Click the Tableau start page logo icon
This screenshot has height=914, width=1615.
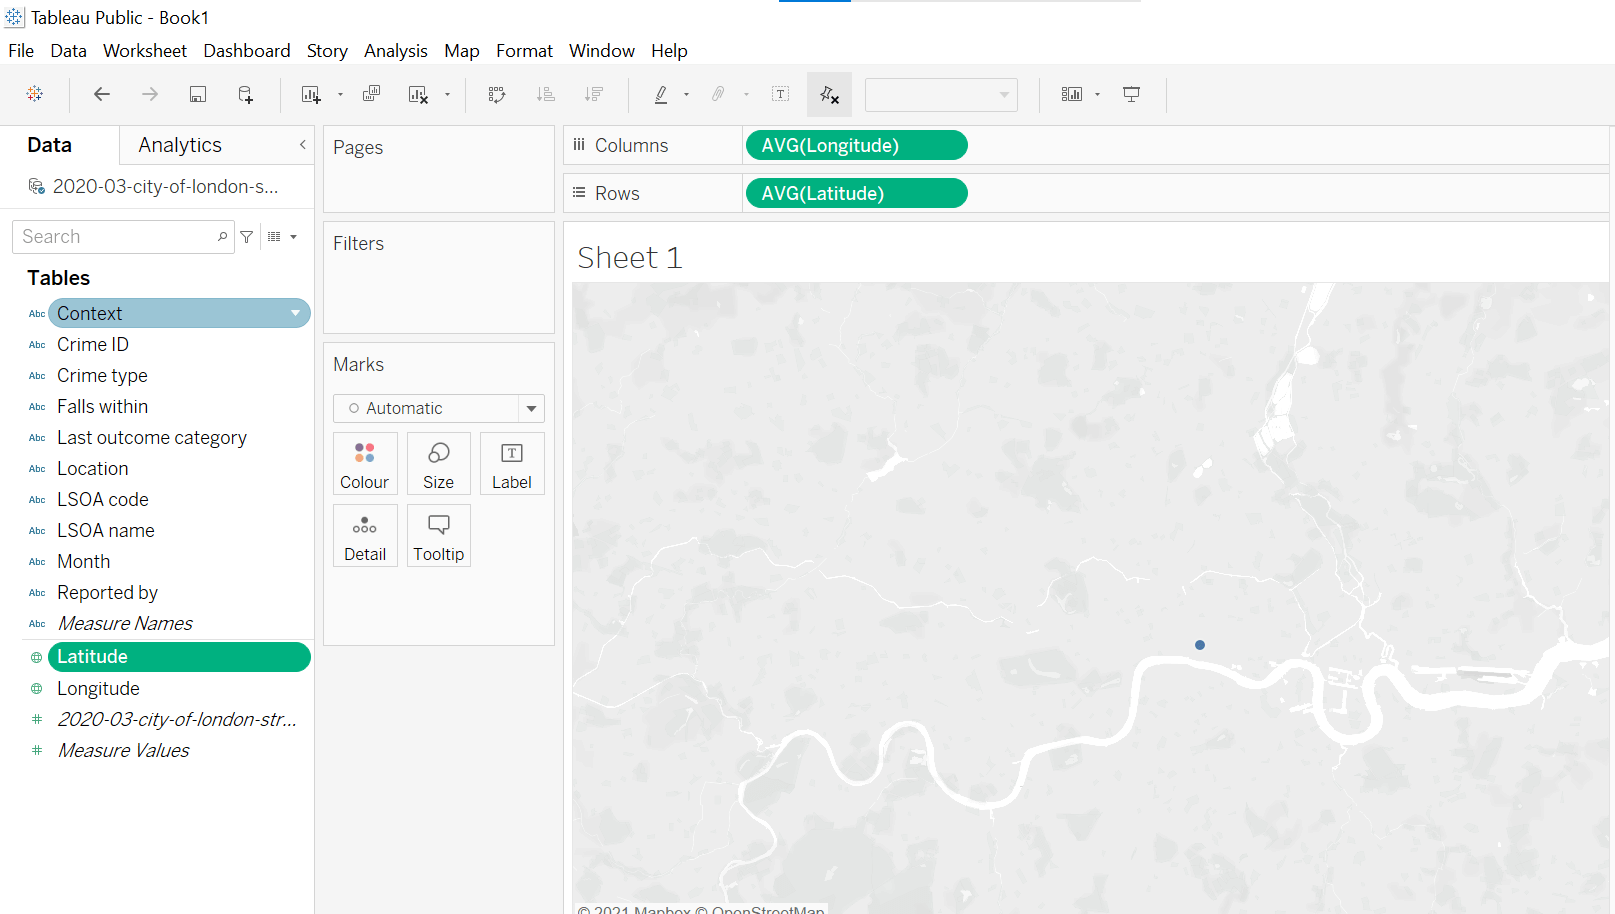click(x=35, y=94)
